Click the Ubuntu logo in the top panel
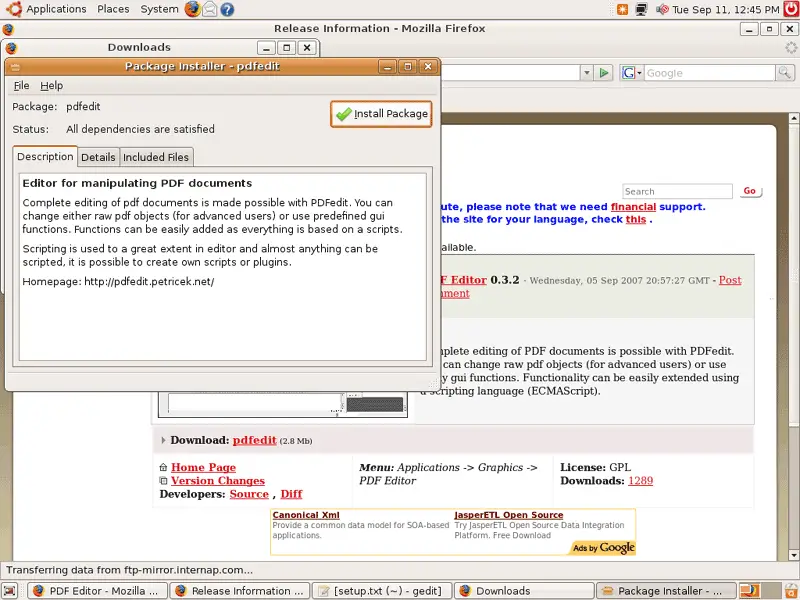Screen dimensions: 800x600 (14, 9)
